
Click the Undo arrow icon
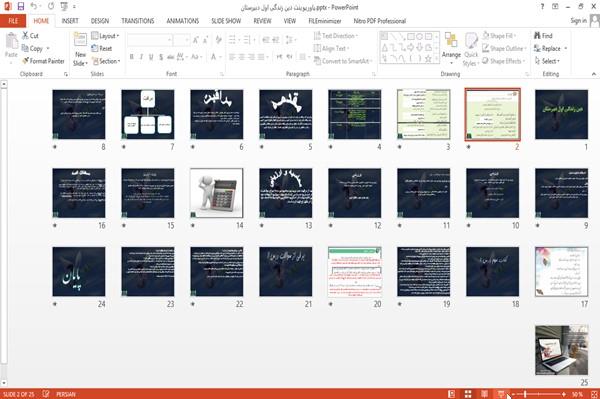point(34,7)
